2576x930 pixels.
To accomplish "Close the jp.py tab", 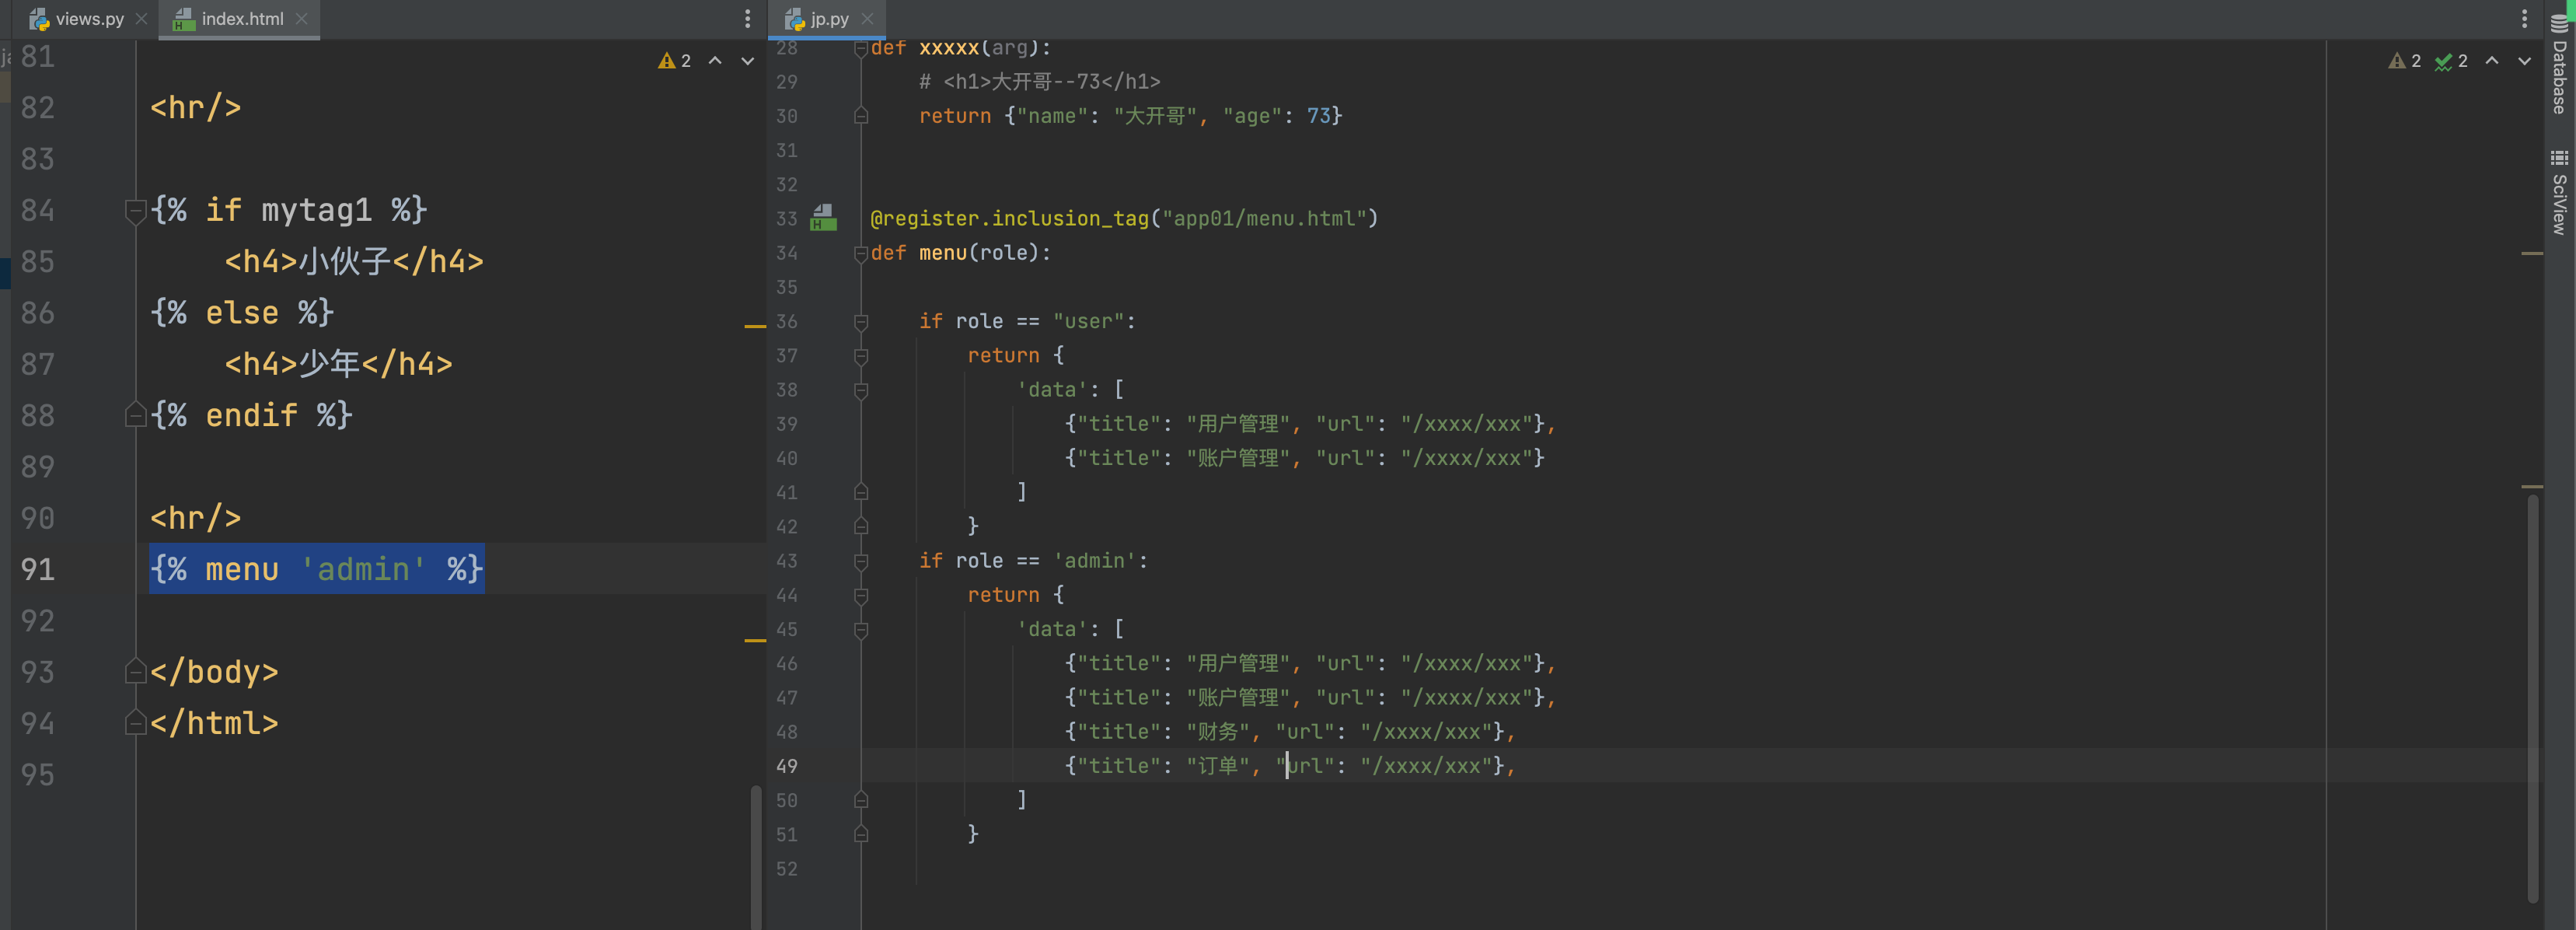I will [x=867, y=18].
